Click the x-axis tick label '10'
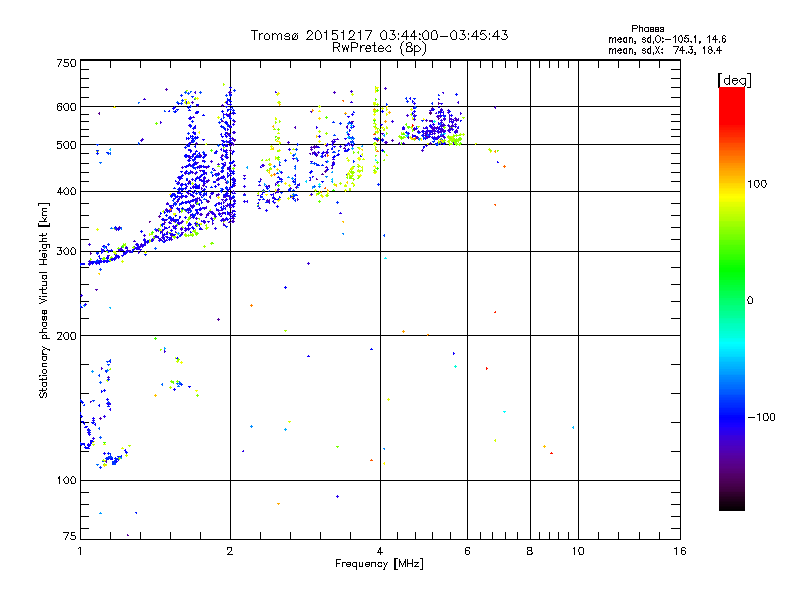800x600 pixels. point(578,551)
